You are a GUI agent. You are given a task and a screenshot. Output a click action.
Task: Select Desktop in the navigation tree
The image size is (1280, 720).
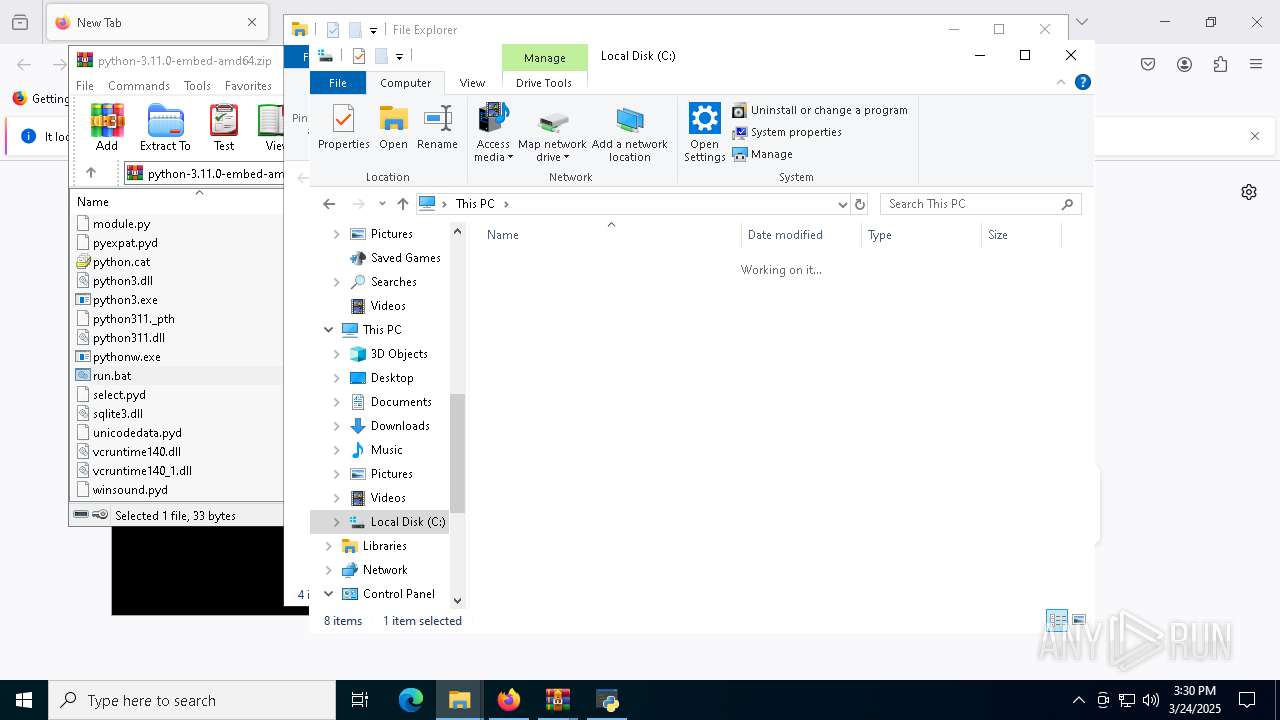tap(392, 378)
